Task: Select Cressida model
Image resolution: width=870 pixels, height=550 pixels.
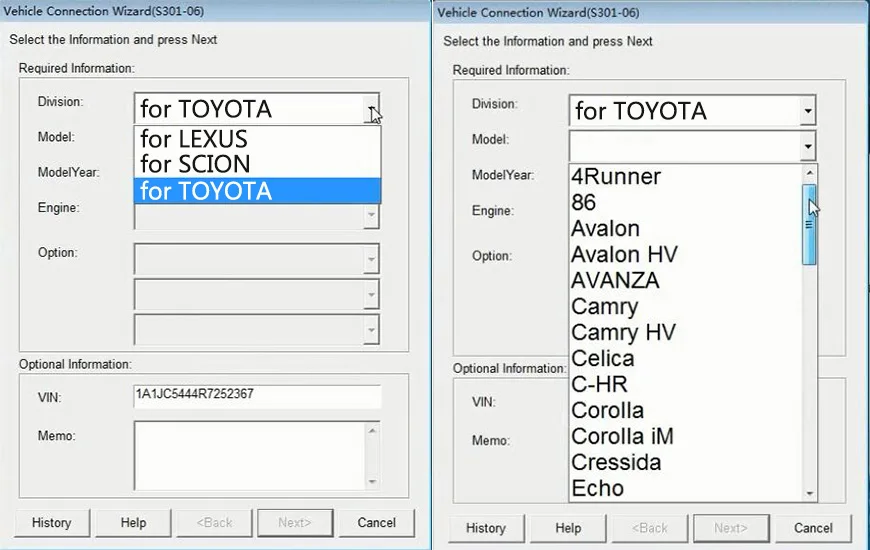Action: [686, 463]
